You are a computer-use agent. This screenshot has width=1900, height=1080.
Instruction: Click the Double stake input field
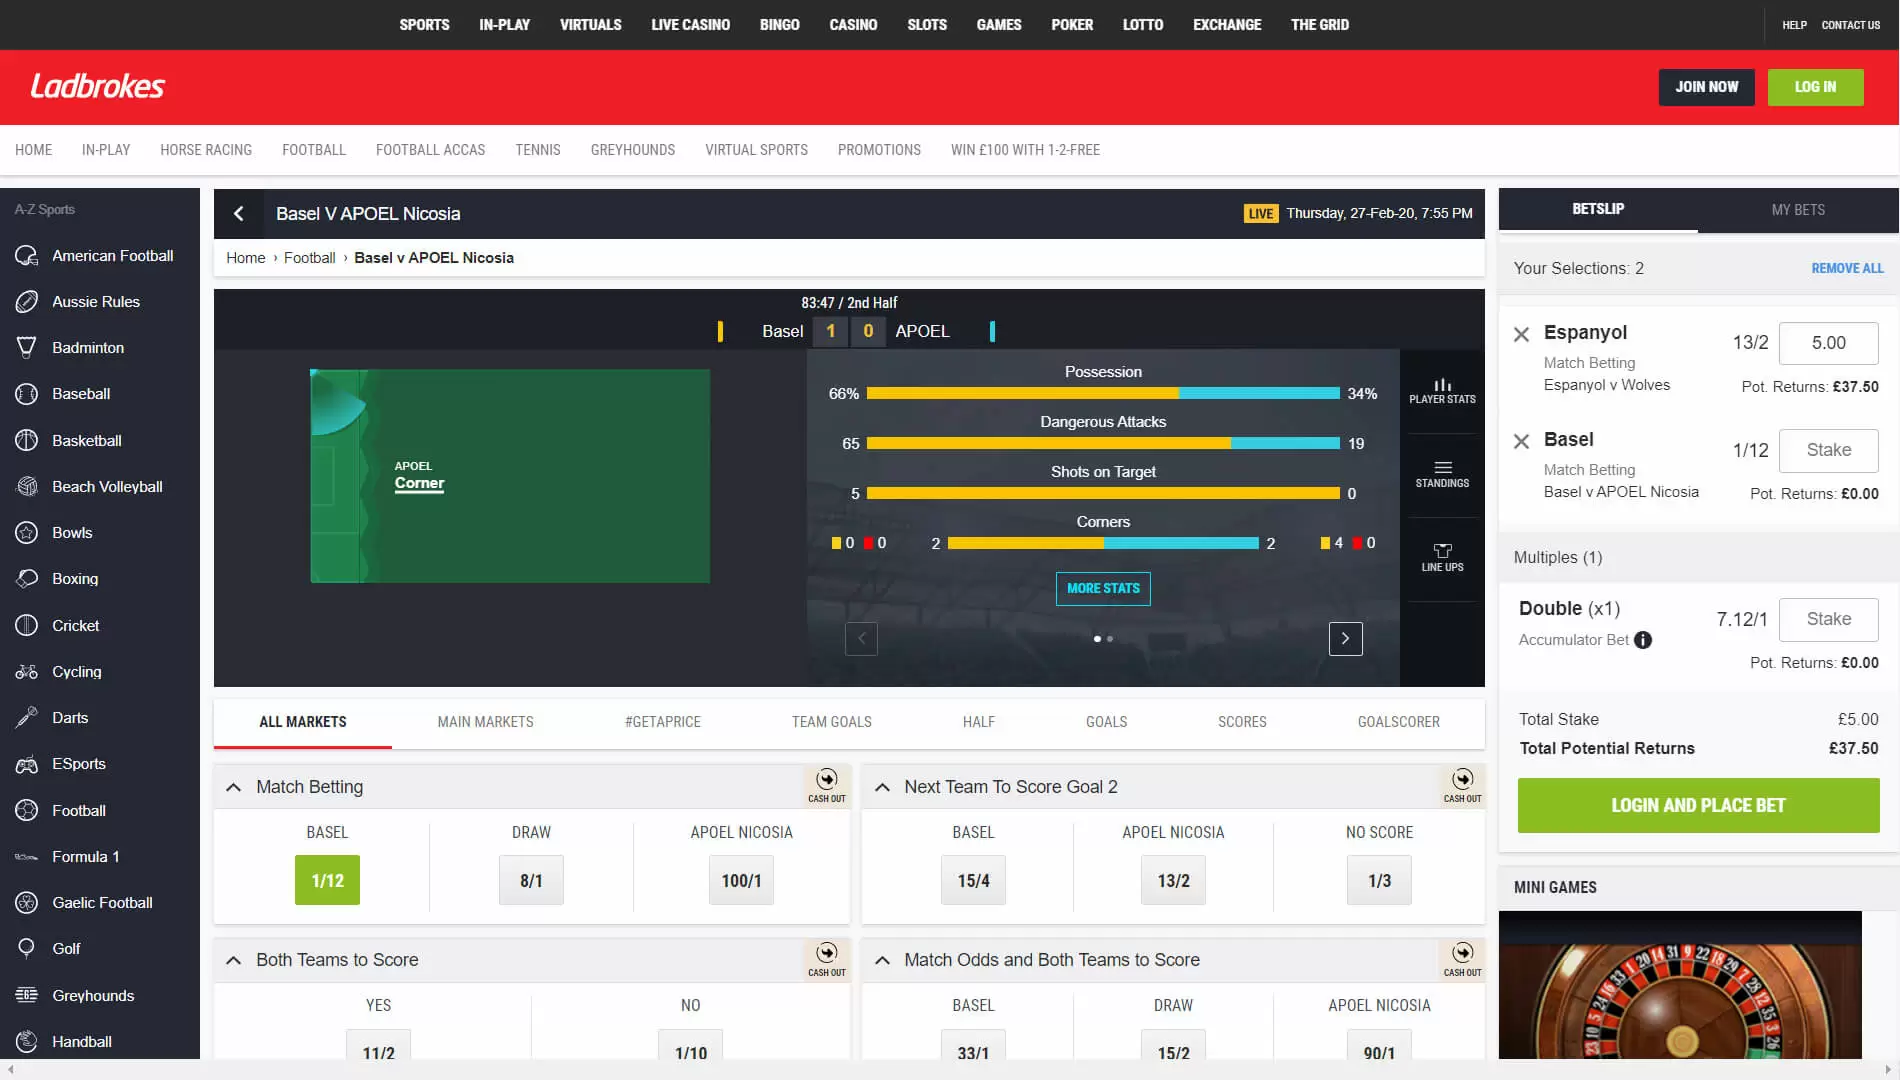tap(1828, 619)
